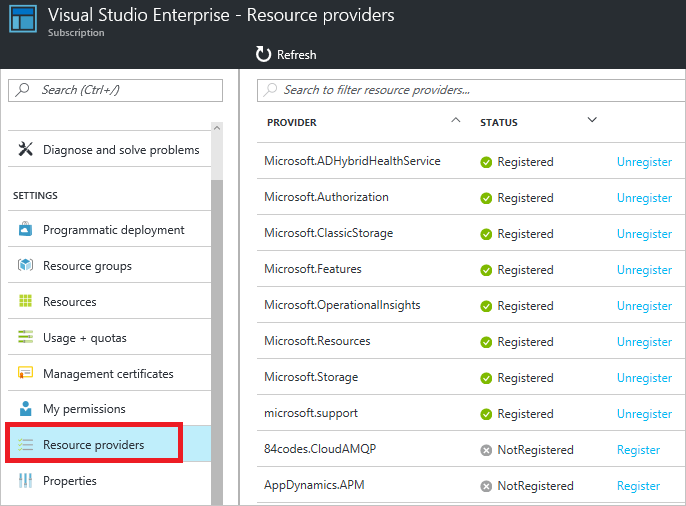
Task: Sort by the PROVIDER column arrow
Action: 456,121
